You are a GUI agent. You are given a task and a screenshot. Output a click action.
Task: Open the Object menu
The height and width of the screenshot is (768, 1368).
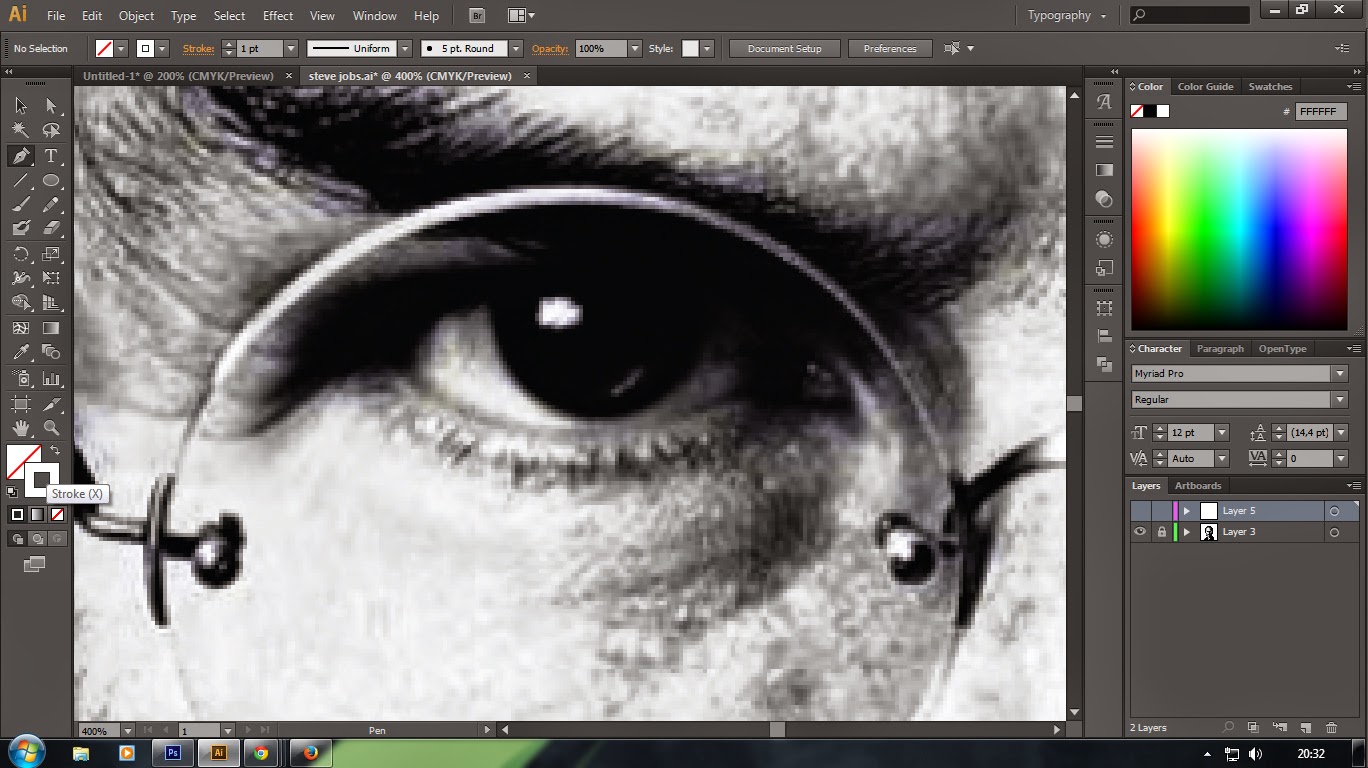coord(136,15)
